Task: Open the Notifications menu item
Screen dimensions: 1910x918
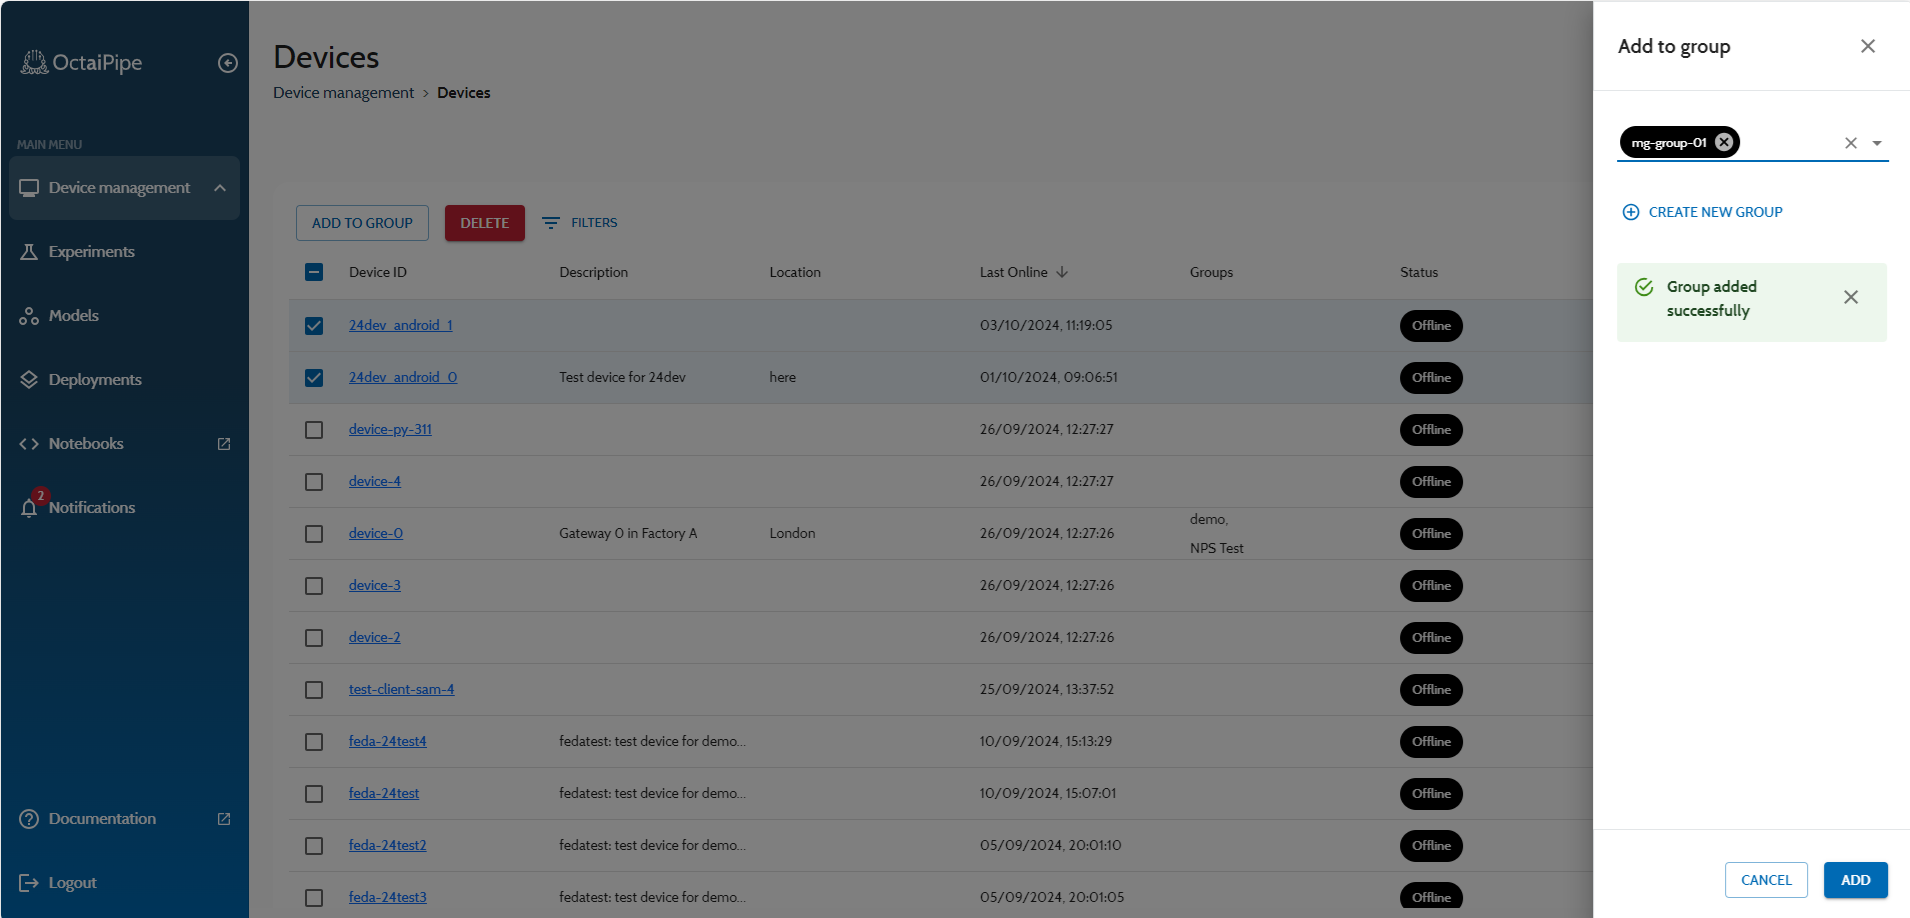Action: point(124,508)
